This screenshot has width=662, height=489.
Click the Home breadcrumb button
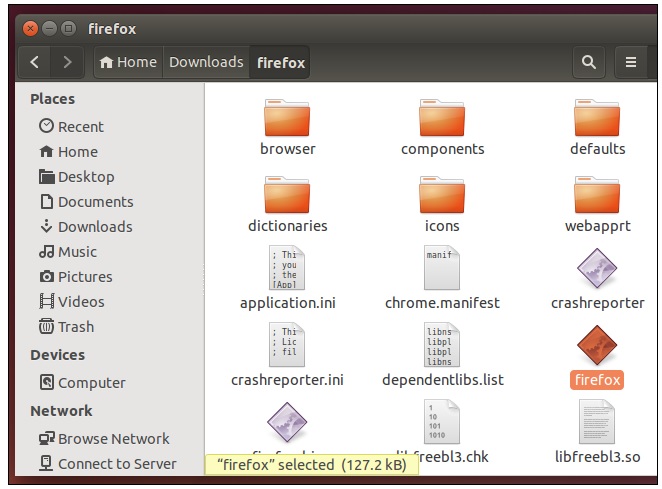click(x=128, y=62)
